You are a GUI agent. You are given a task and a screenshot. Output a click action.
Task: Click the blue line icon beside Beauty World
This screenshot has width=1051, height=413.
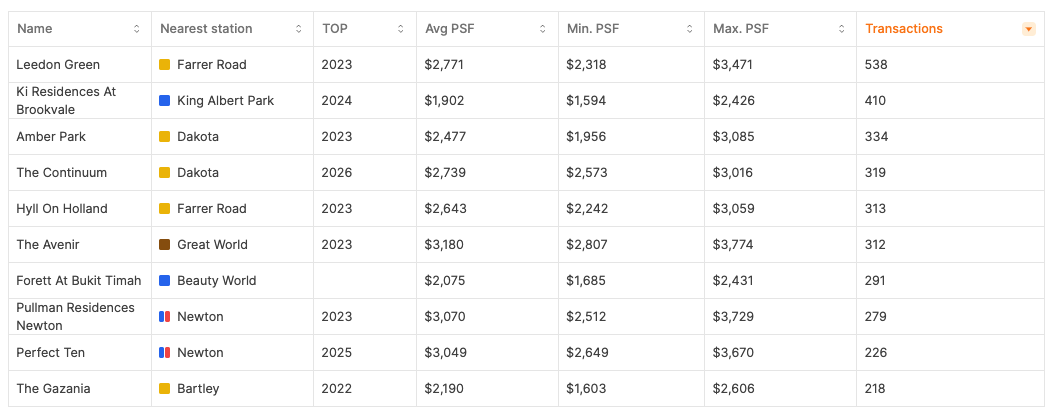tap(164, 281)
